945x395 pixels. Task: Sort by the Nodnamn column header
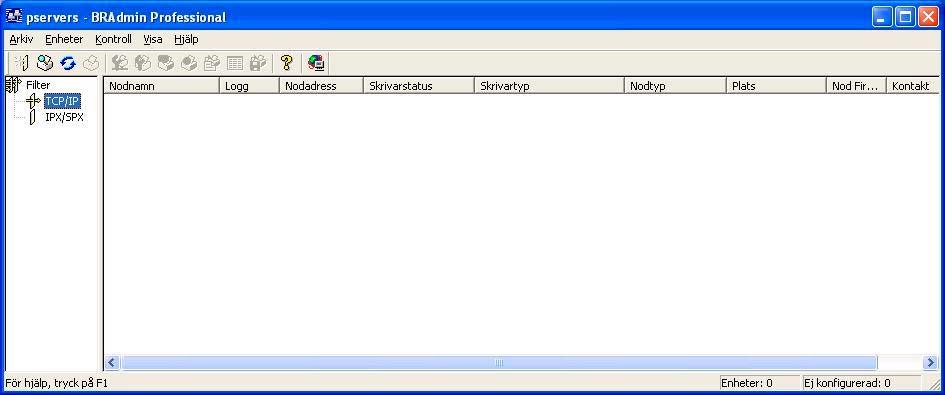pyautogui.click(x=162, y=86)
